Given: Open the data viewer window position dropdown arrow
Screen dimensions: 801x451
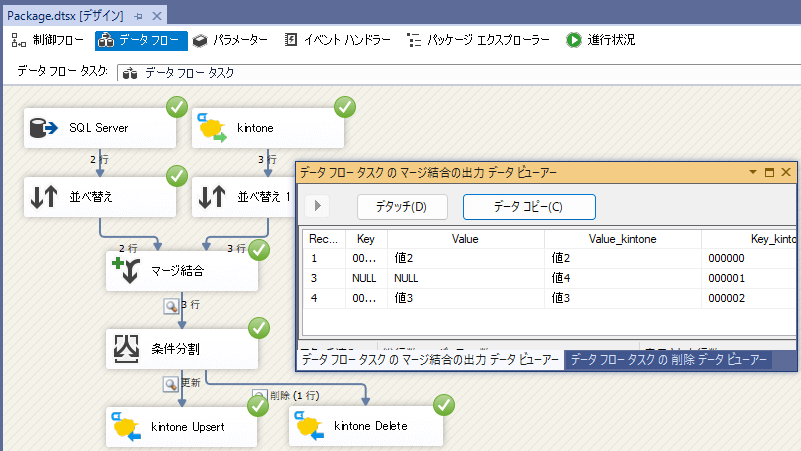Looking at the screenshot, I should (x=753, y=172).
